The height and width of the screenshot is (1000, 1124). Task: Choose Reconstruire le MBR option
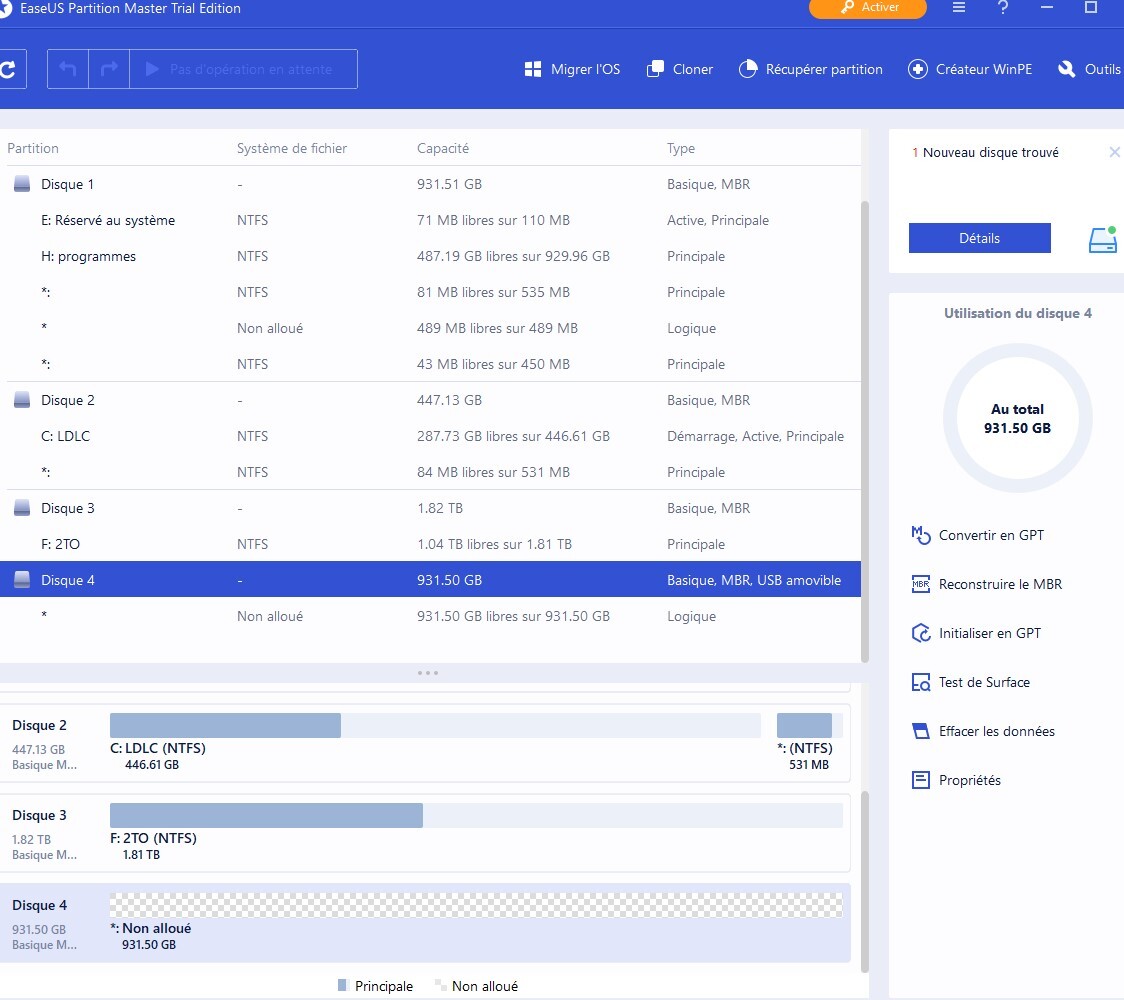coord(999,584)
